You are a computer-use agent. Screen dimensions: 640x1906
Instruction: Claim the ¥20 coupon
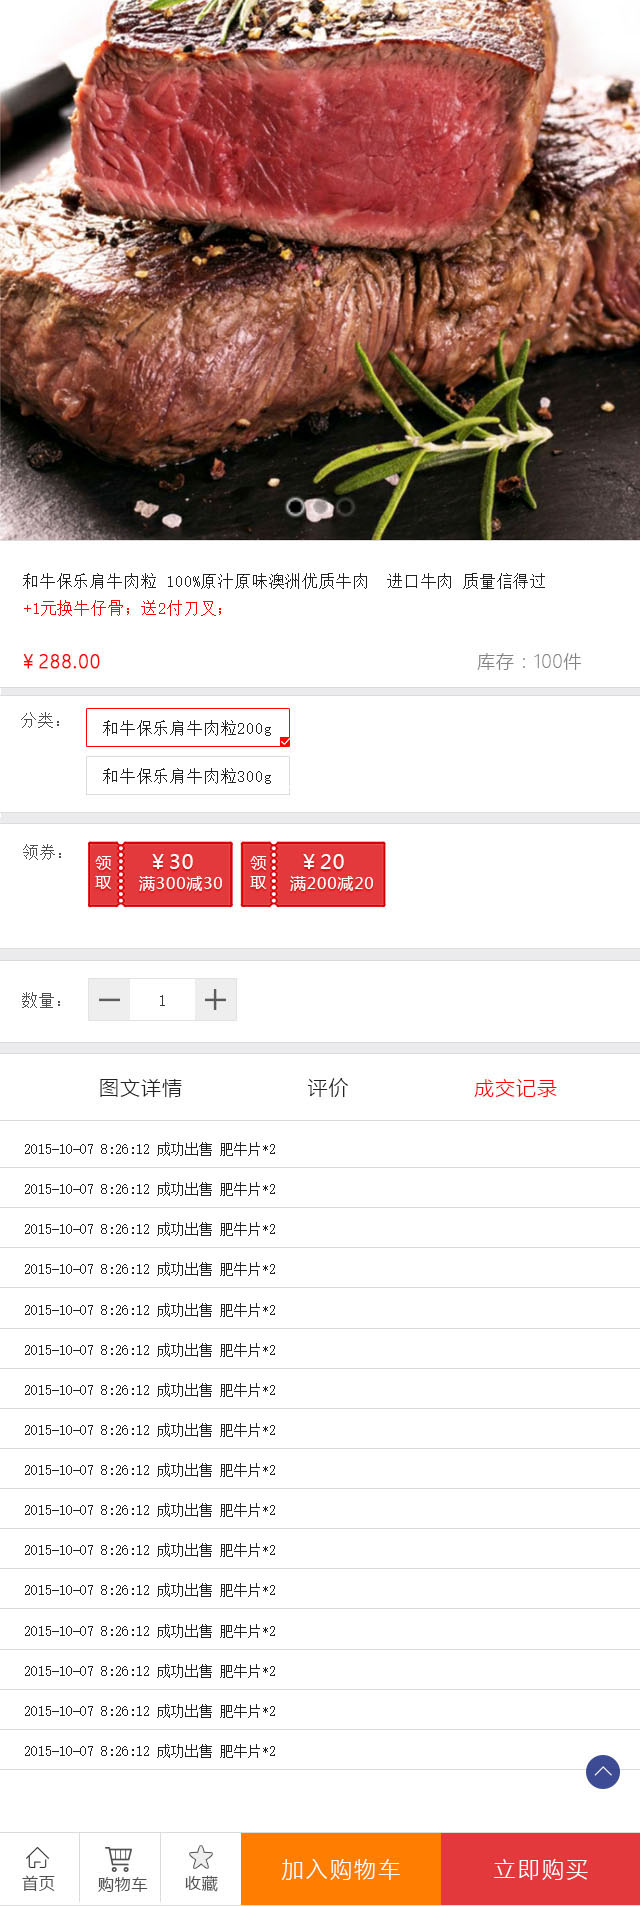pyautogui.click(x=313, y=874)
